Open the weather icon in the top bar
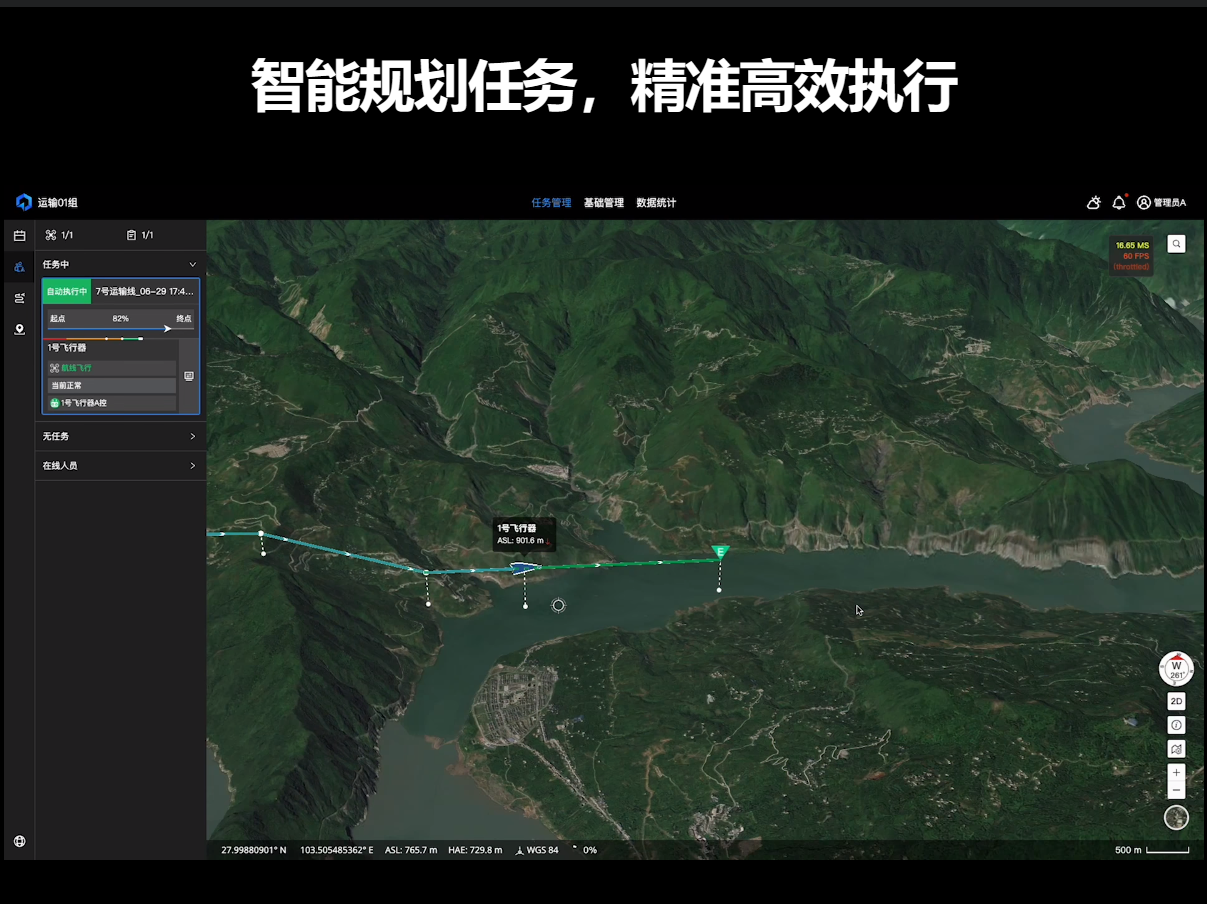The width and height of the screenshot is (1207, 904). pos(1093,202)
